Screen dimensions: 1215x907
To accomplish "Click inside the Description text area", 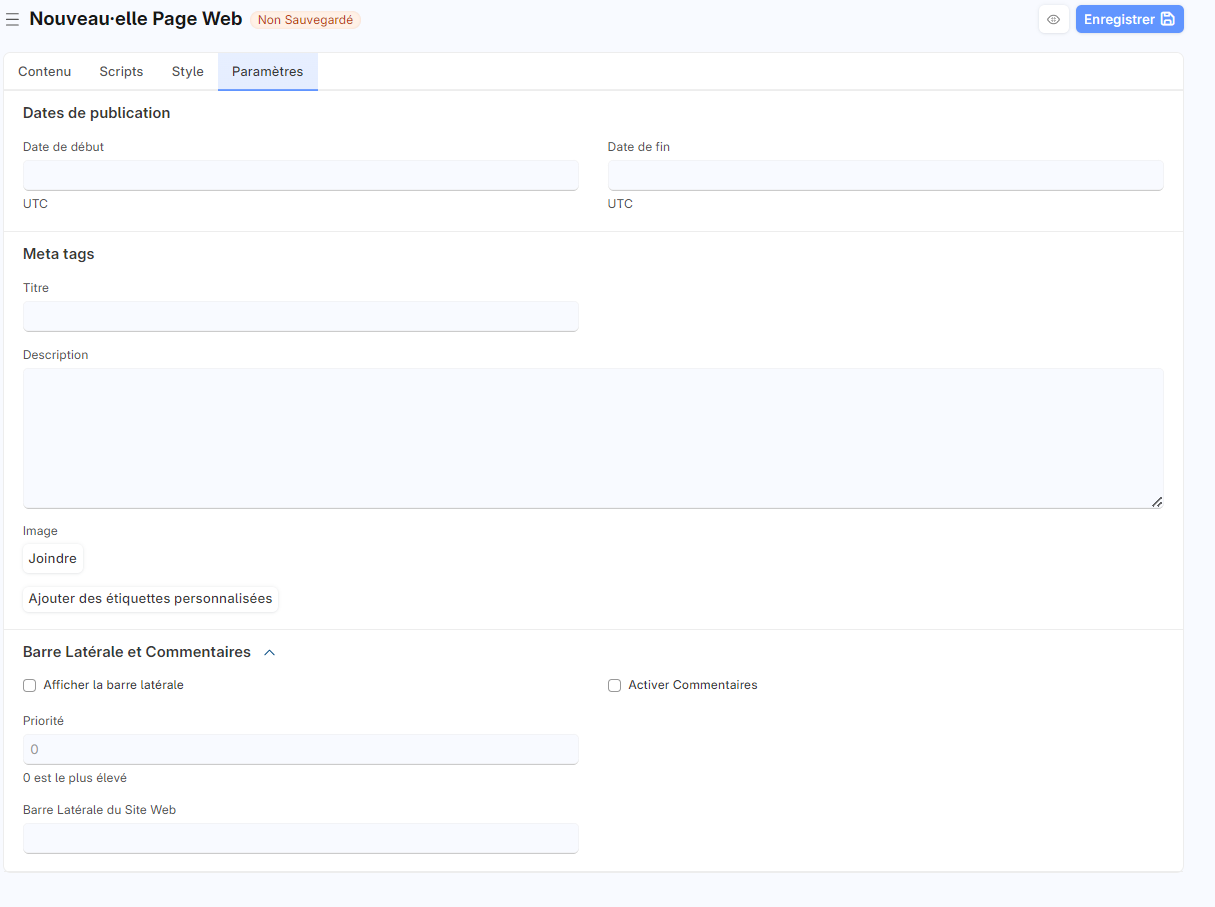I will (x=592, y=438).
